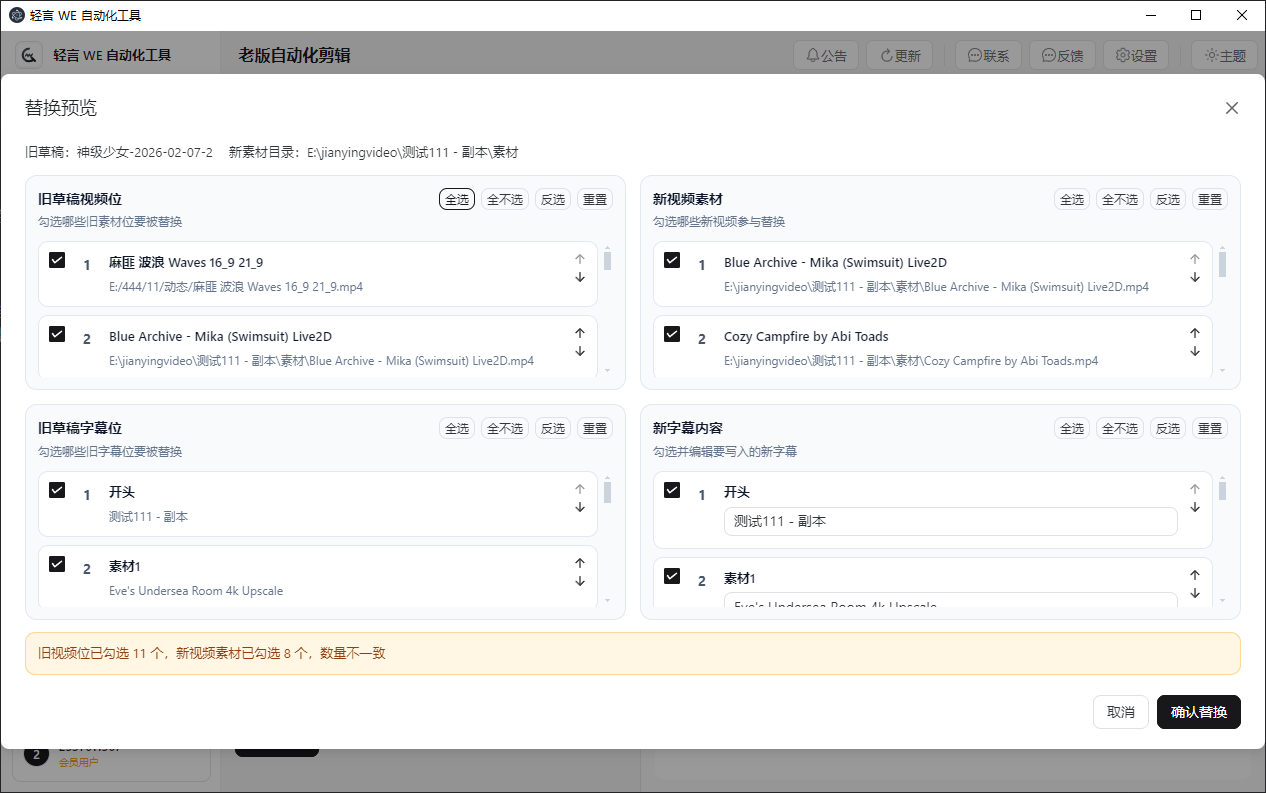The width and height of the screenshot is (1266, 793).
Task: Move new Cozy Campfire material down
Action: [x=1194, y=351]
